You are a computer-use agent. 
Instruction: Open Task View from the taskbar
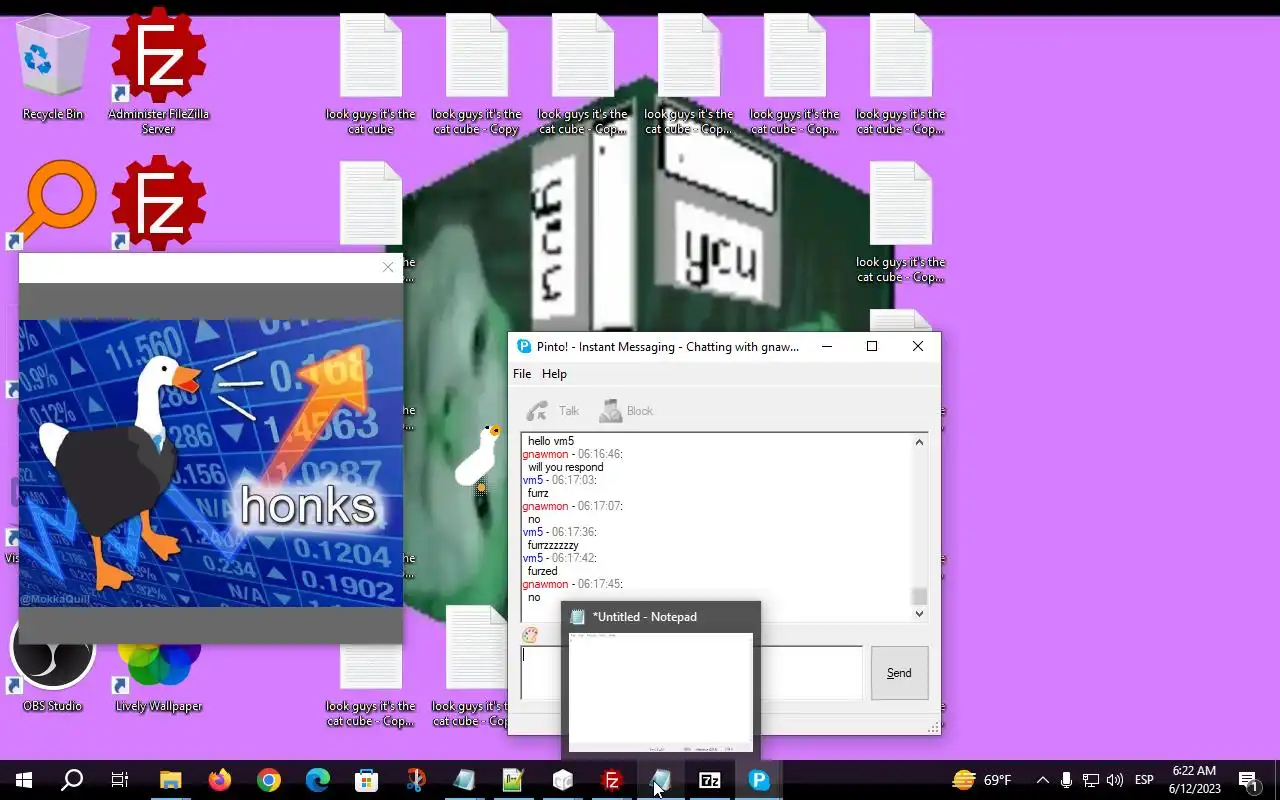pyautogui.click(x=120, y=780)
